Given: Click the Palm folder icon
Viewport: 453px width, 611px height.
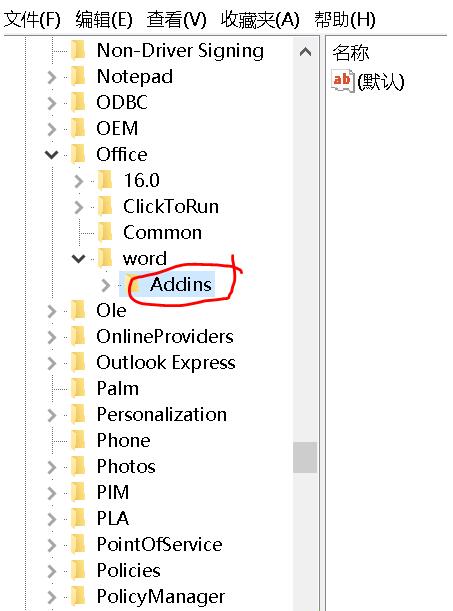Looking at the screenshot, I should click(x=78, y=388).
